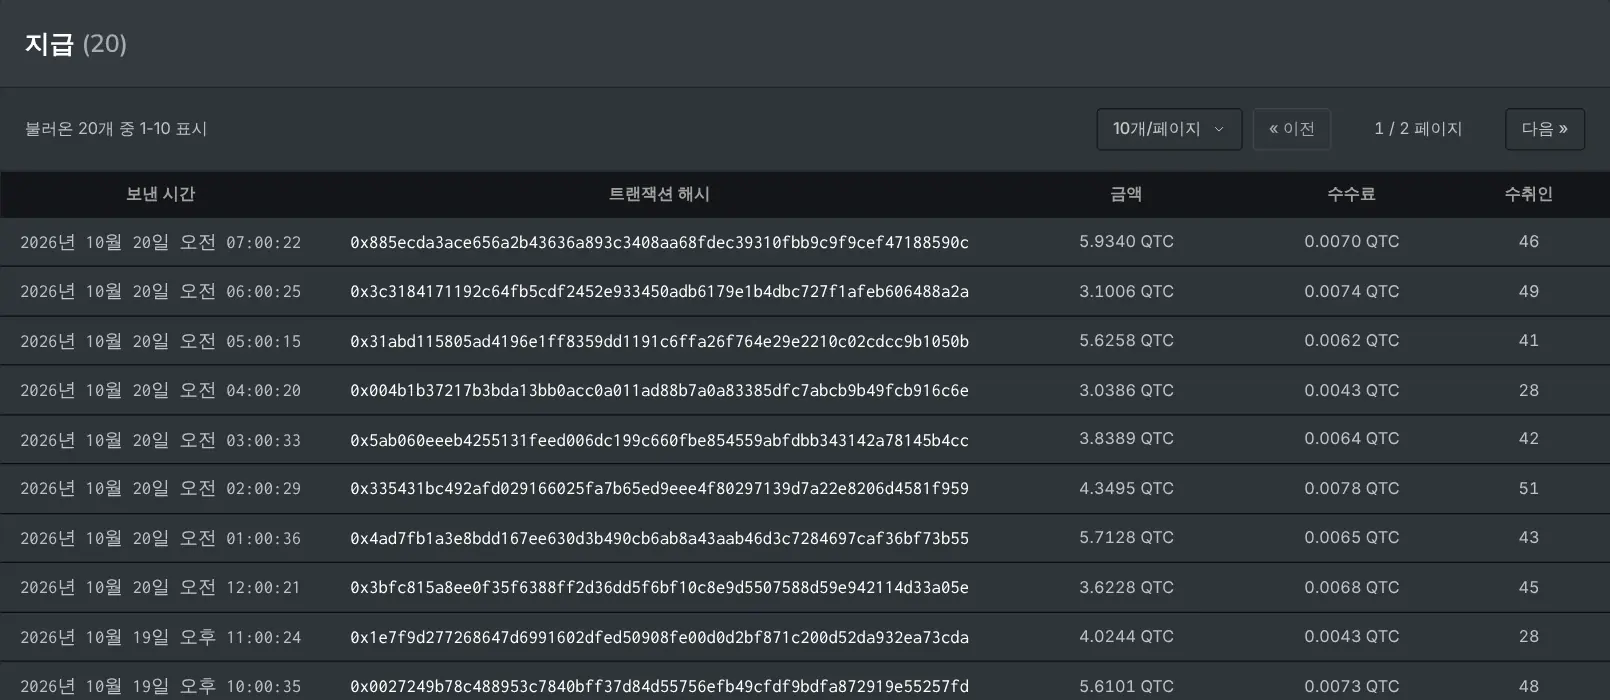1610x700 pixels.
Task: Open transaction hash starting 0x3c318417
Action: click(659, 292)
